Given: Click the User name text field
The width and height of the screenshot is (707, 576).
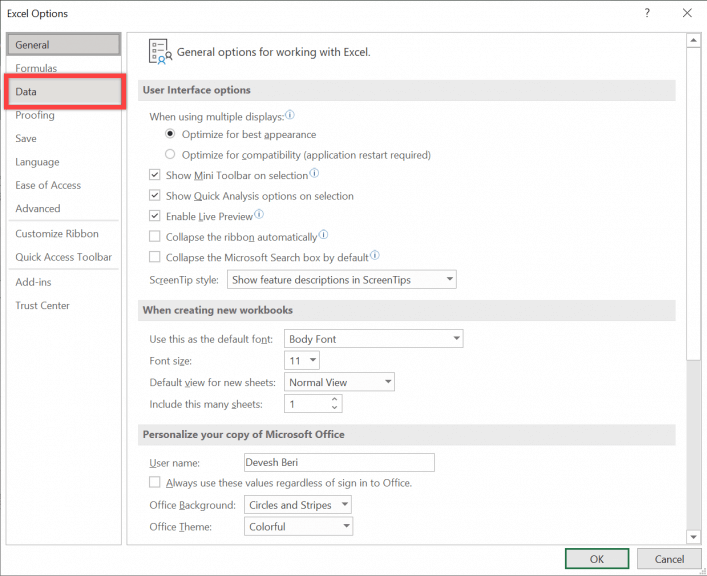Looking at the screenshot, I should click(339, 462).
